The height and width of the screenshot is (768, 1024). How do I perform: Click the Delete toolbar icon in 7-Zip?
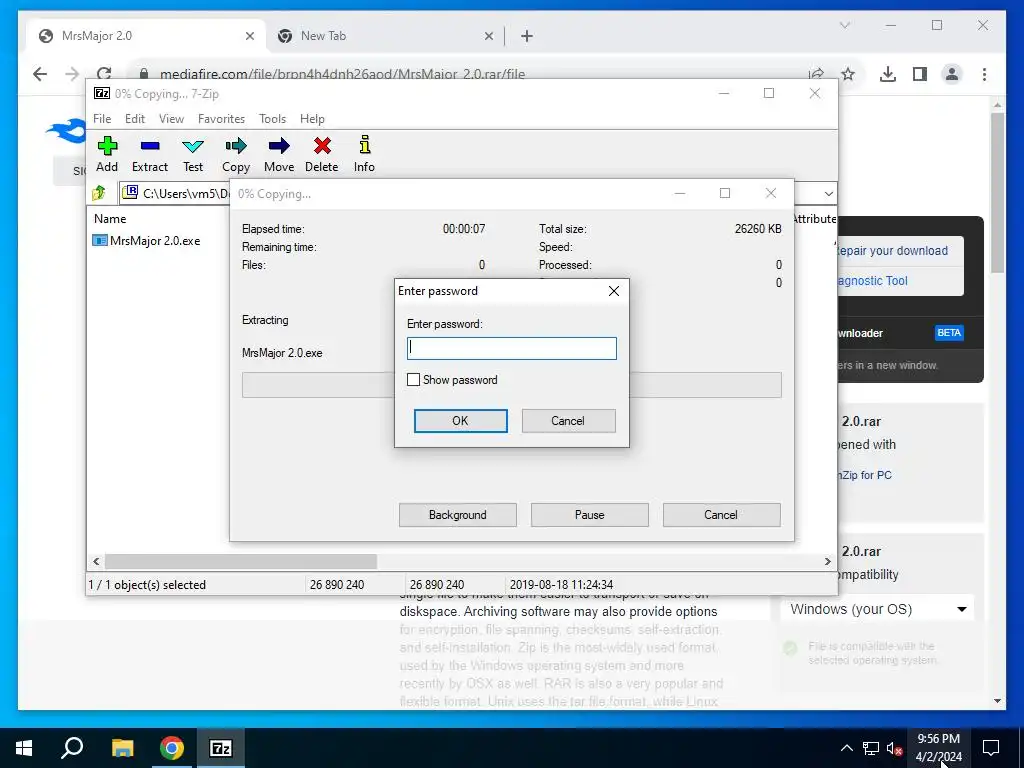tap(322, 154)
